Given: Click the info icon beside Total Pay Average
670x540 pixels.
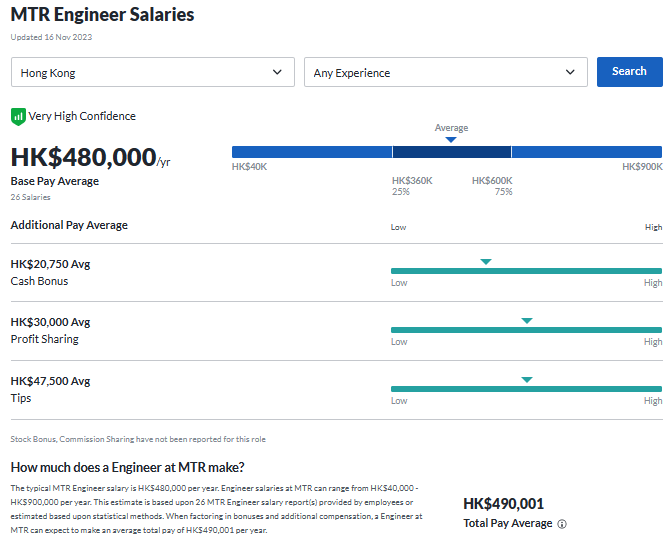Looking at the screenshot, I should click(562, 524).
